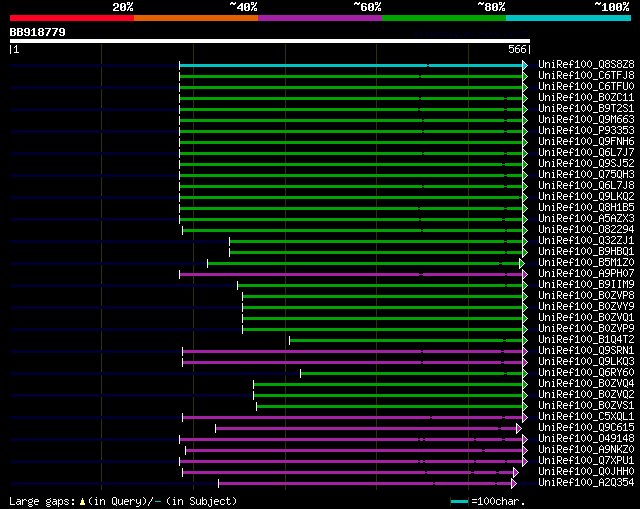Click the cyan alignment bar of Q8S8Z8
Screen dimensions: 640x509
click(351, 65)
